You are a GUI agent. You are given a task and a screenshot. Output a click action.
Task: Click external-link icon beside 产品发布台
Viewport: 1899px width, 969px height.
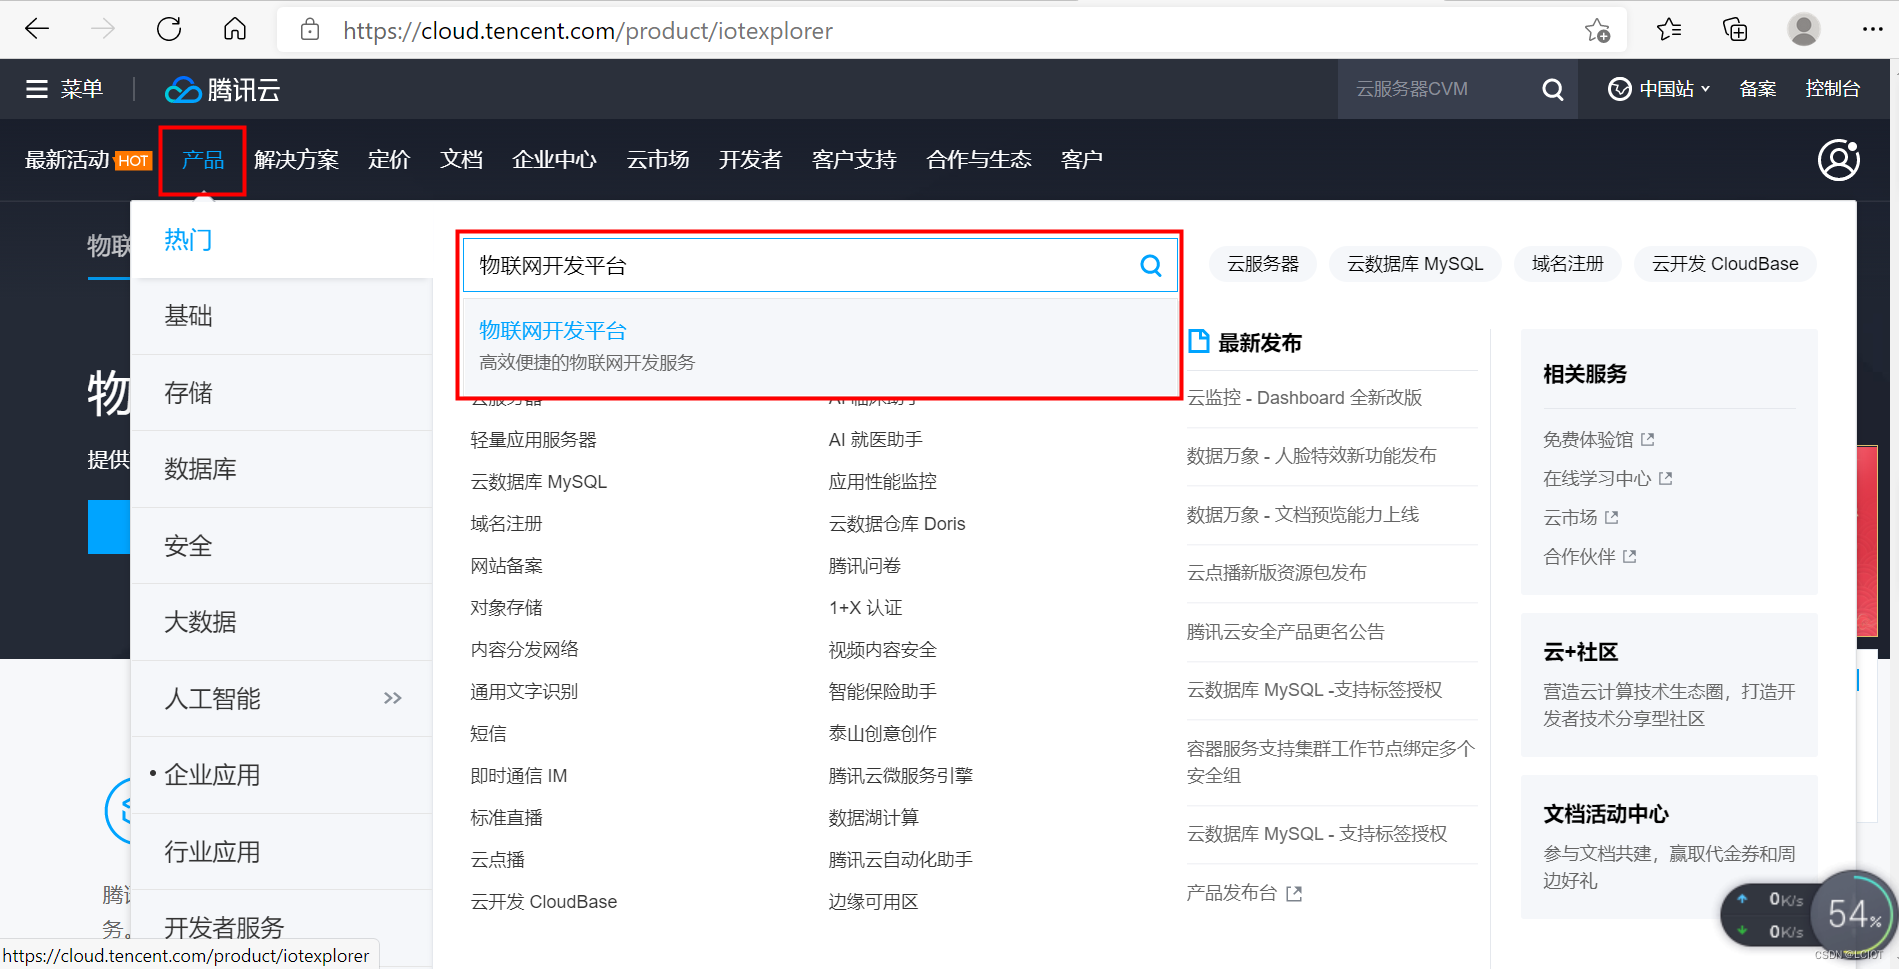[1294, 893]
